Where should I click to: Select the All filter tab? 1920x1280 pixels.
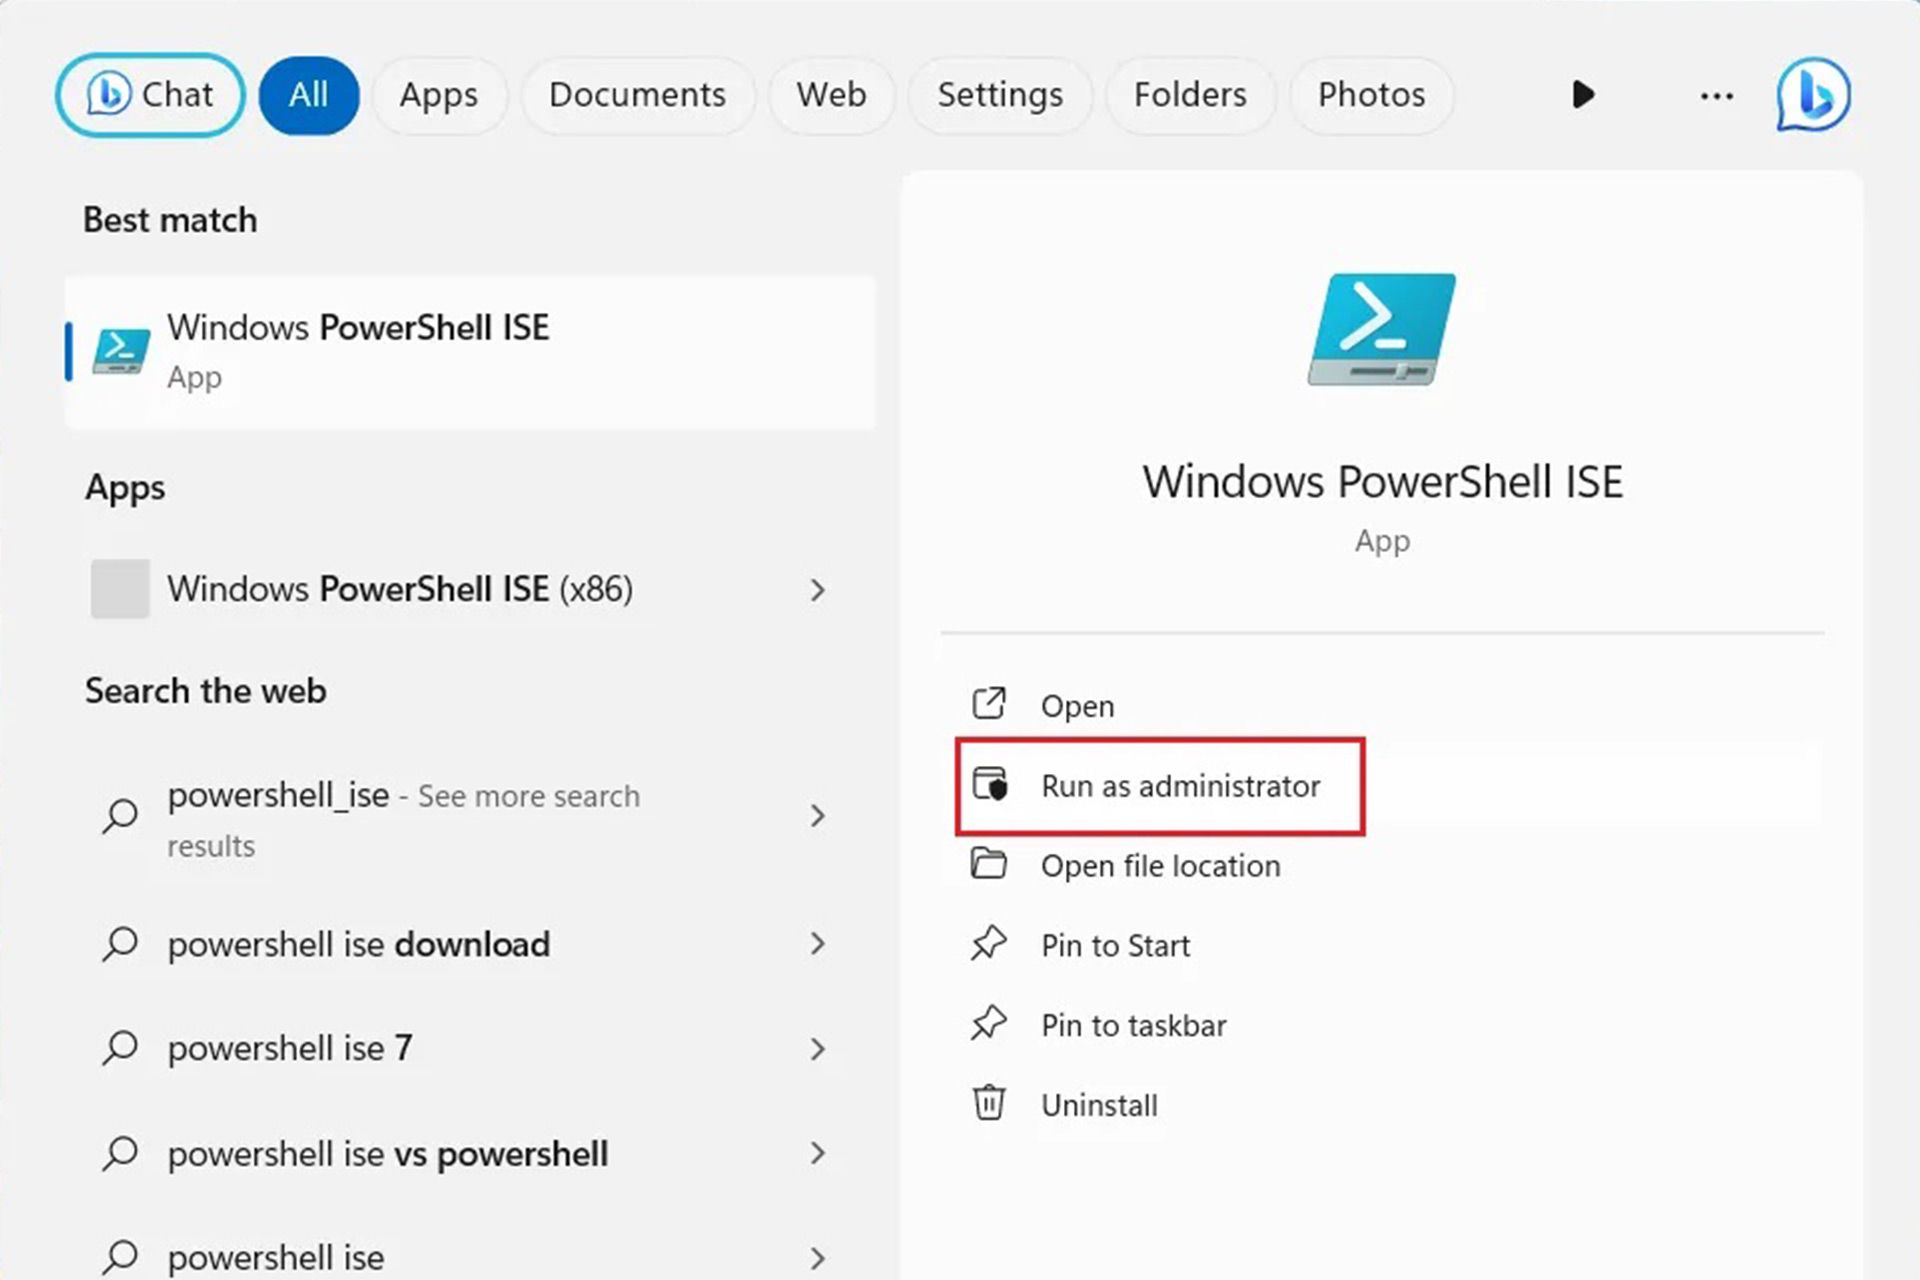pyautogui.click(x=309, y=95)
